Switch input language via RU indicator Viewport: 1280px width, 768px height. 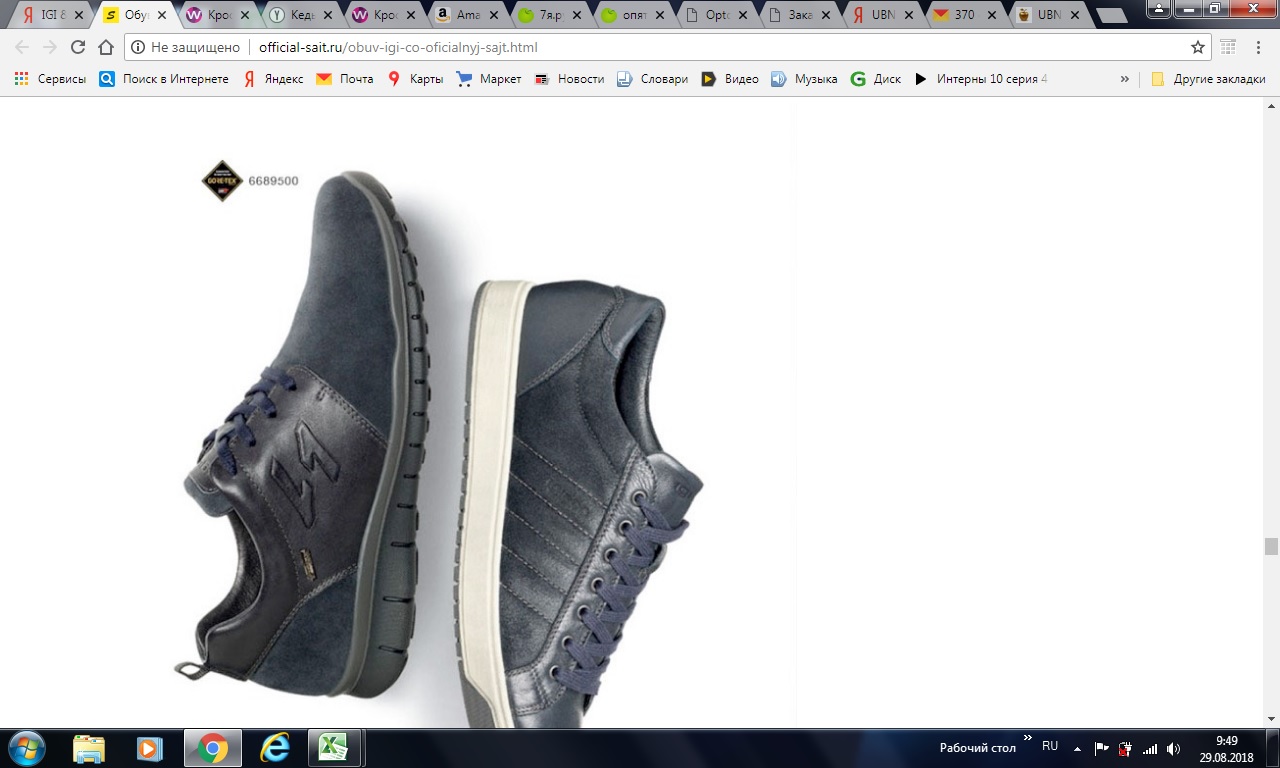[1050, 746]
